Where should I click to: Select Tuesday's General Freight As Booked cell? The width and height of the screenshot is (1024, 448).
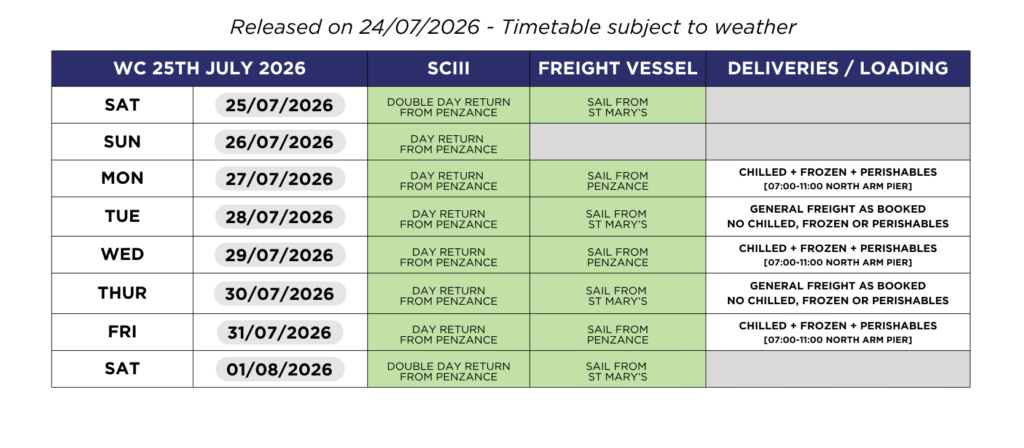(x=838, y=217)
